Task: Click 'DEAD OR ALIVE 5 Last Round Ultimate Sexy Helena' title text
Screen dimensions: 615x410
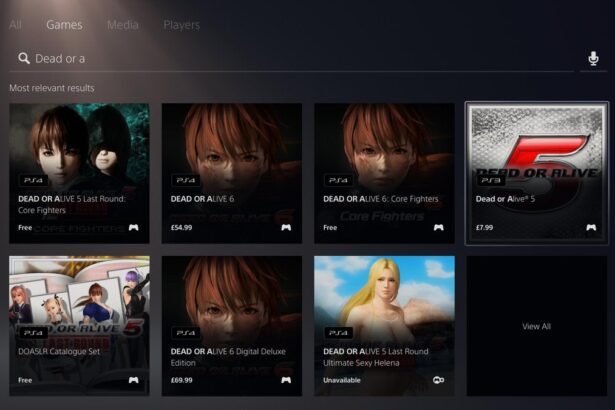Action: (x=376, y=357)
